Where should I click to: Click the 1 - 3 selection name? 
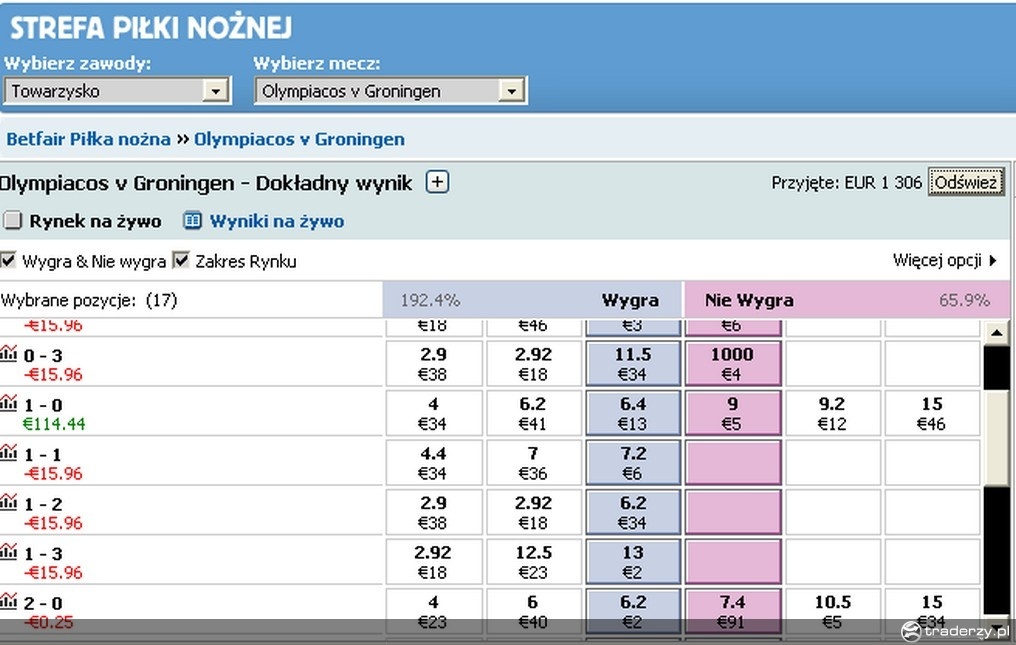pyautogui.click(x=43, y=554)
